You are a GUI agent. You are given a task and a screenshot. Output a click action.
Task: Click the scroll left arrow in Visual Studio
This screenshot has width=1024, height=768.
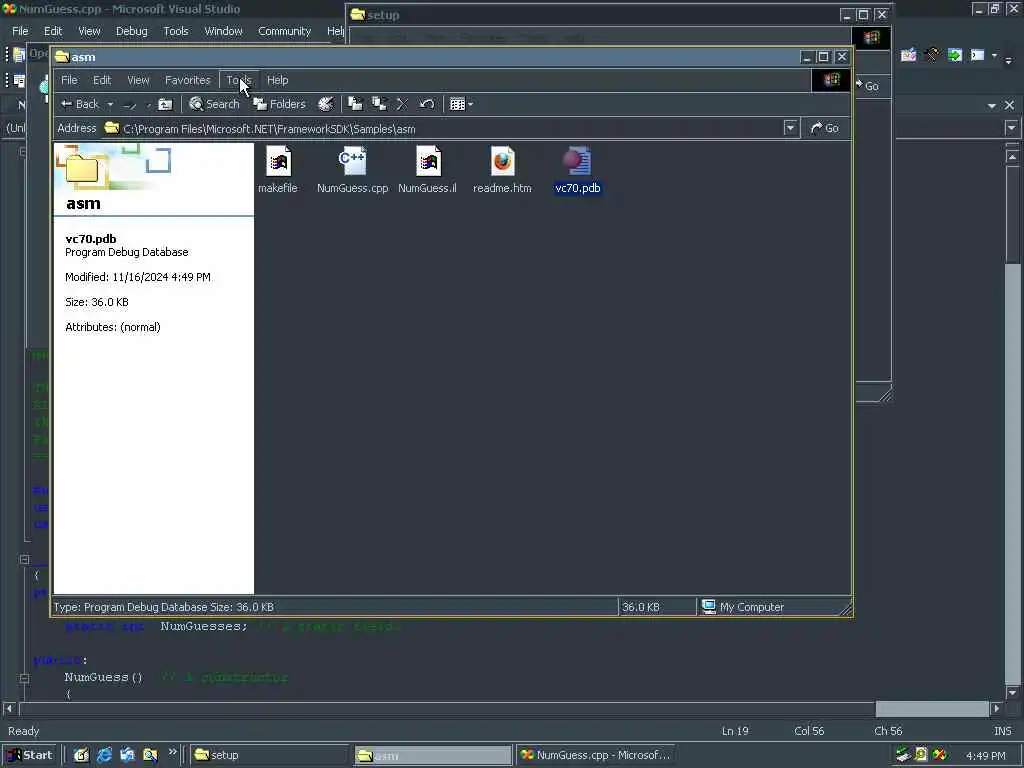coord(9,709)
